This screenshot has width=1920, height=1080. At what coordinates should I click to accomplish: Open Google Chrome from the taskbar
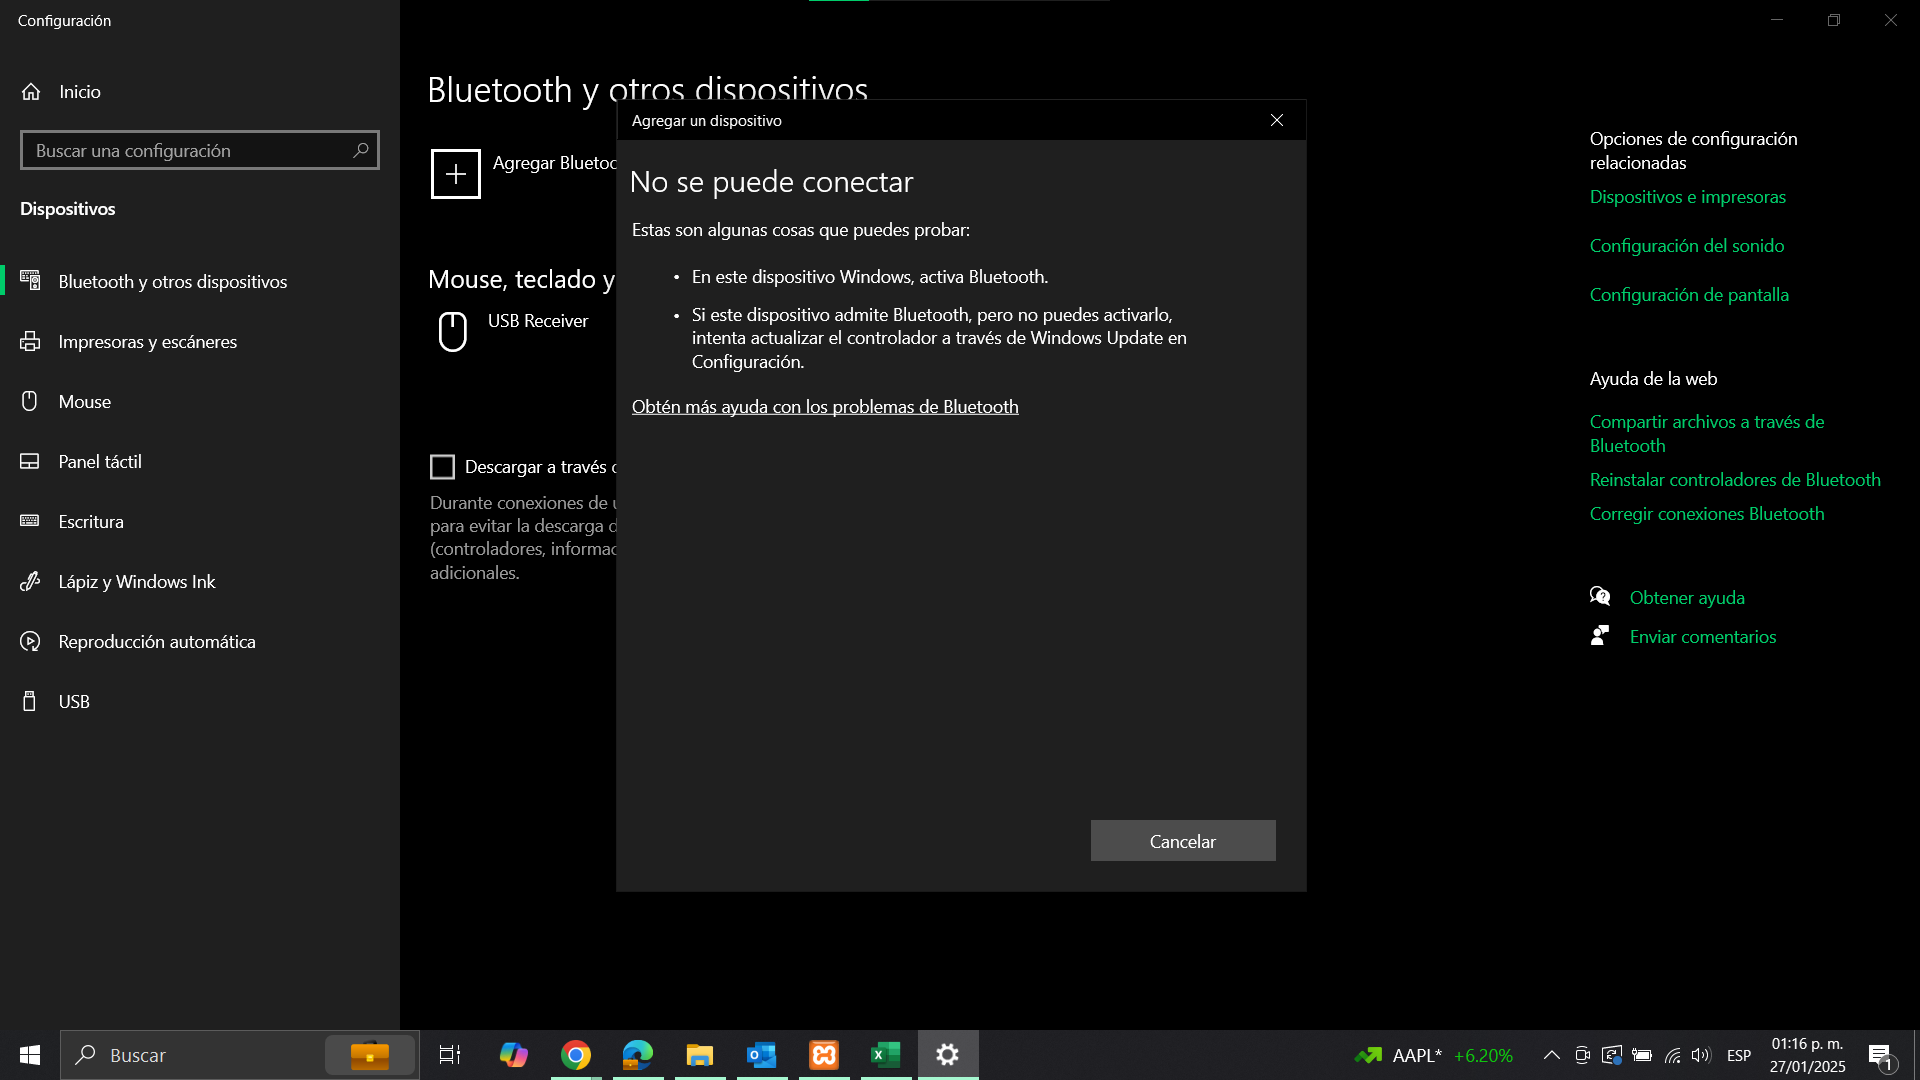tap(576, 1055)
